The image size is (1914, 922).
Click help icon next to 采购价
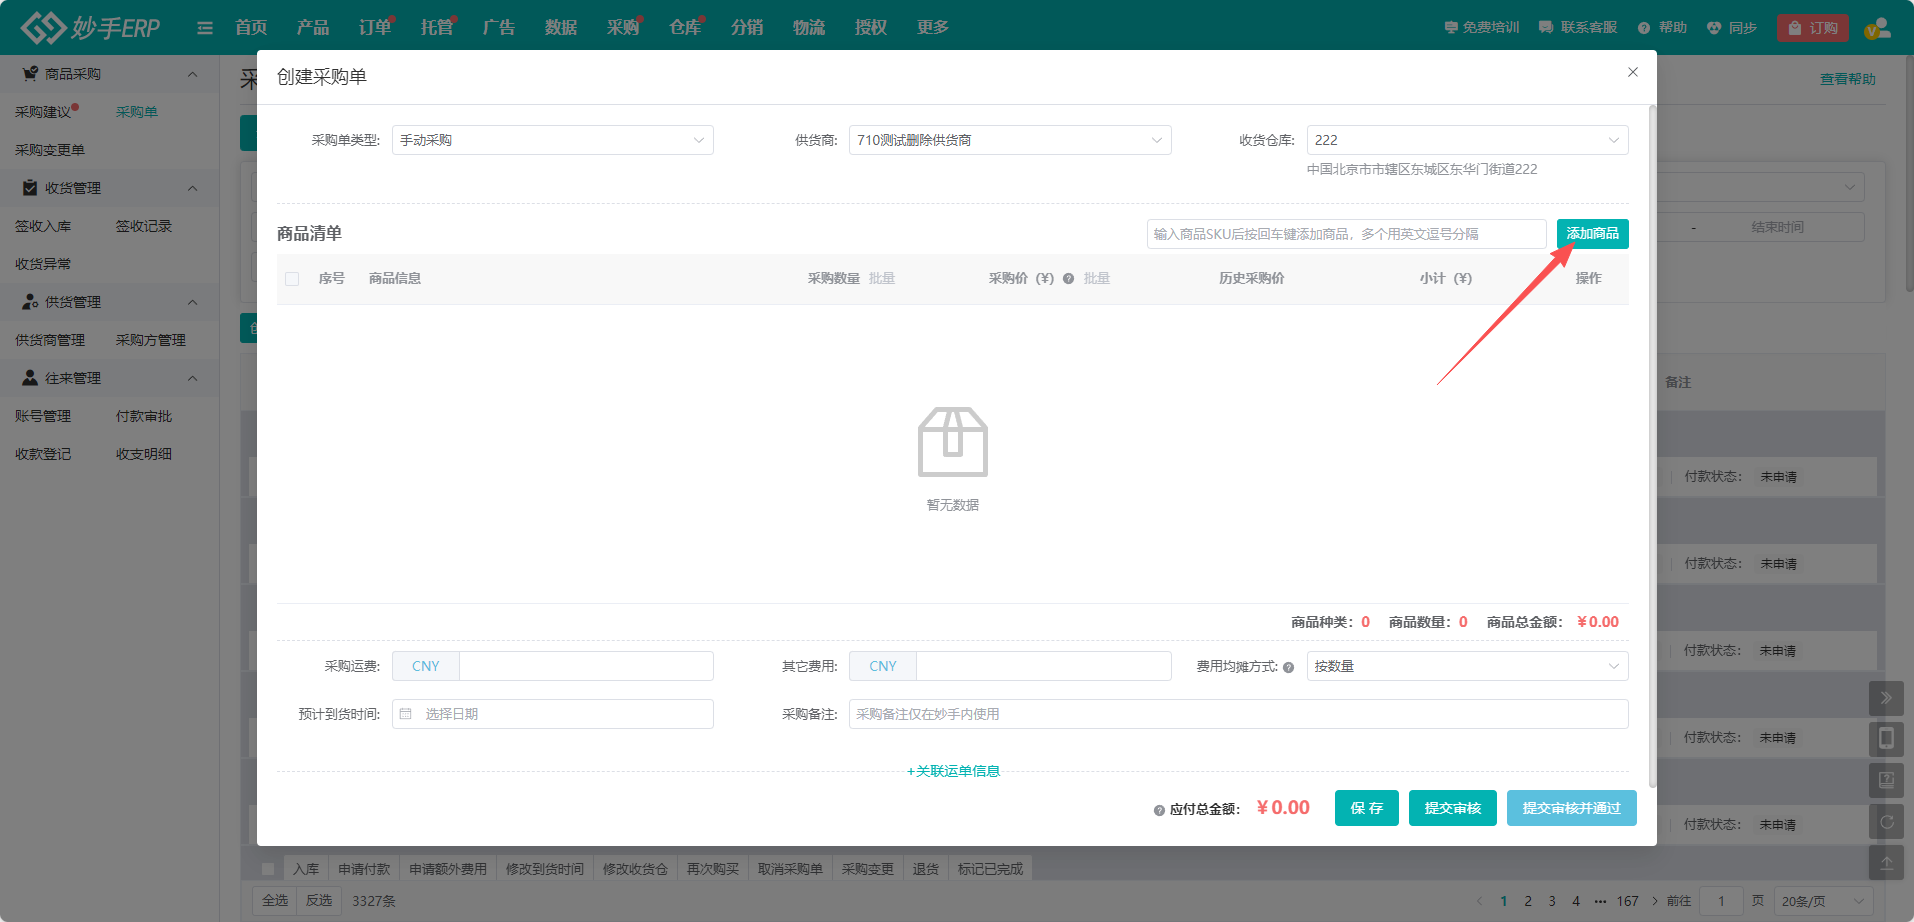point(1068,279)
